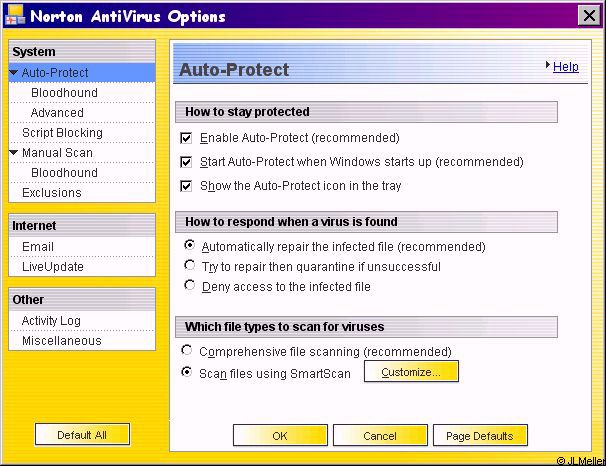Click the Default All button
Screen dimensions: 606x466
pos(82,435)
